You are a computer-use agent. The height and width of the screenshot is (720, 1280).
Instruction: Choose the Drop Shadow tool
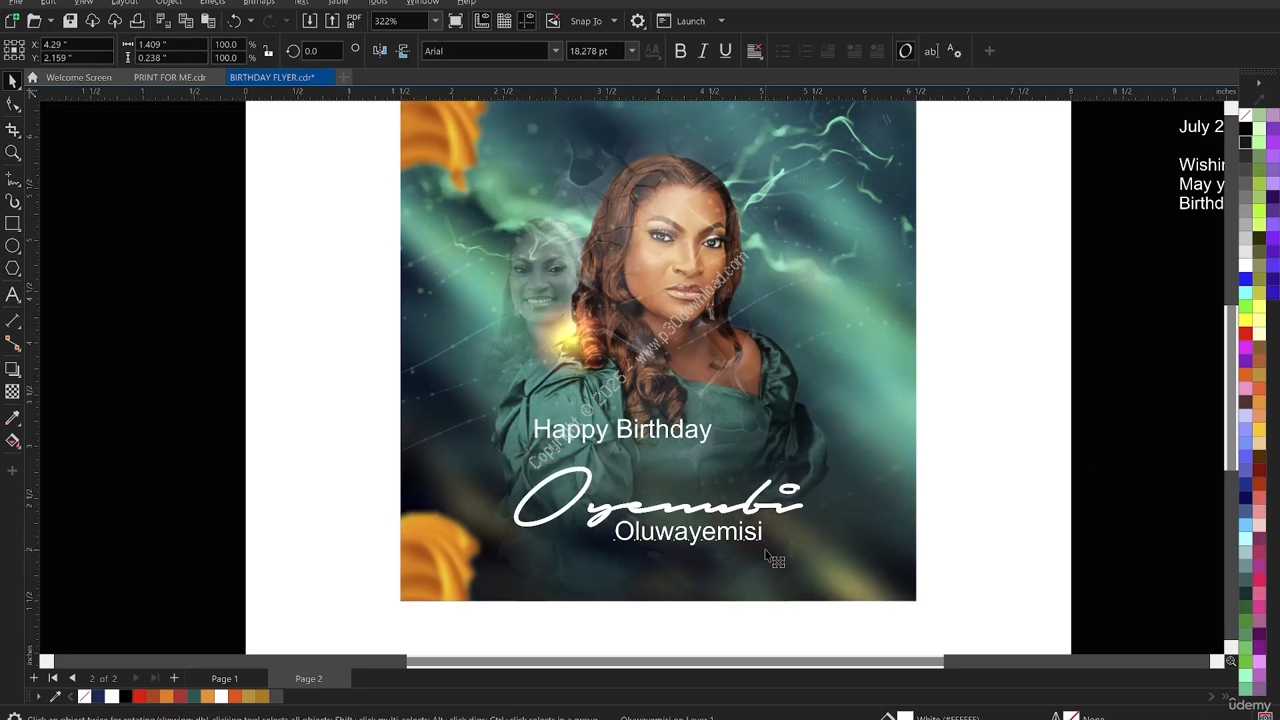pos(12,369)
